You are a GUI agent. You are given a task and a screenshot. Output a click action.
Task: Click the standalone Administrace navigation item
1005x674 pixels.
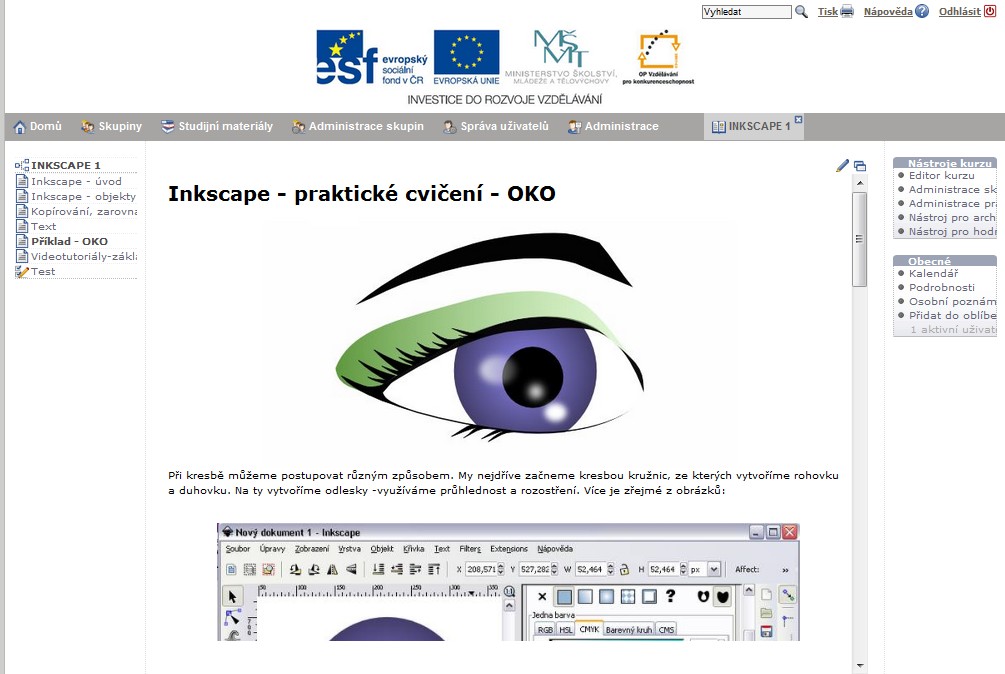click(613, 126)
